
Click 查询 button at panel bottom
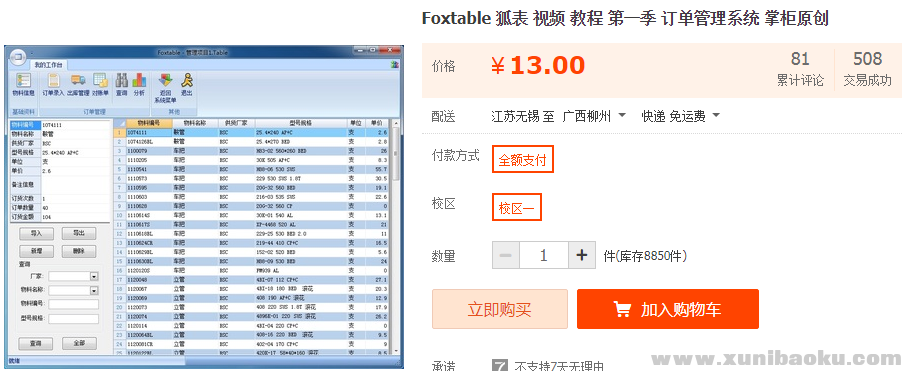pyautogui.click(x=37, y=343)
